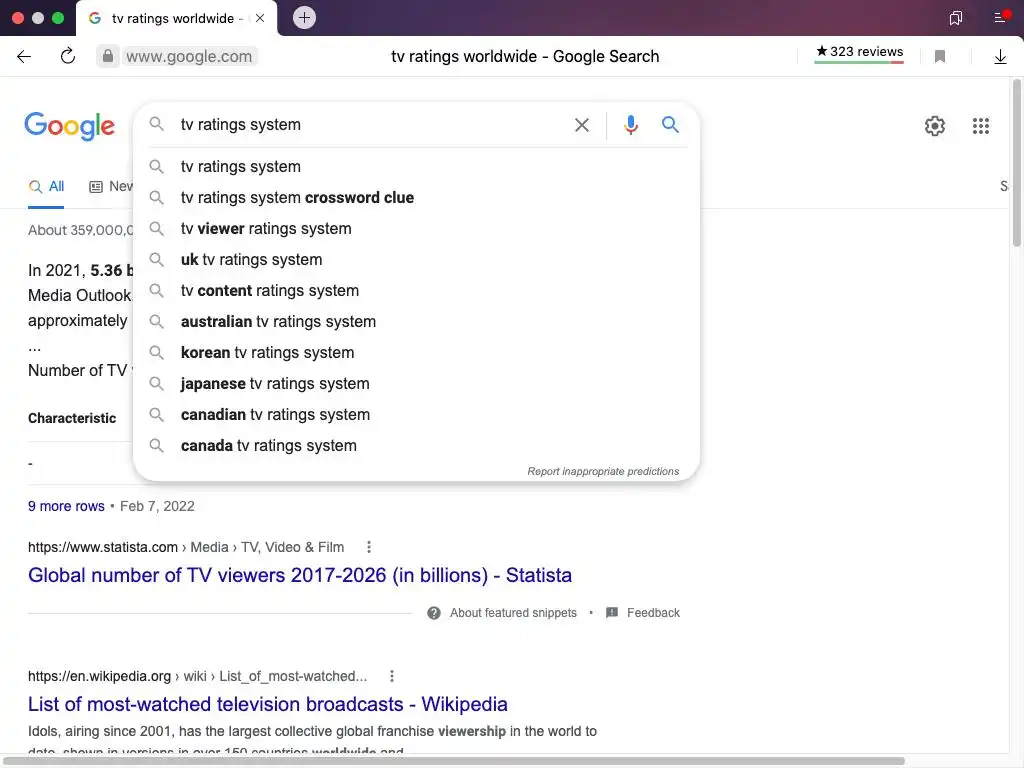Select 'canada tv ratings system' suggestion
Viewport: 1024px width, 768px height.
pyautogui.click(x=416, y=445)
